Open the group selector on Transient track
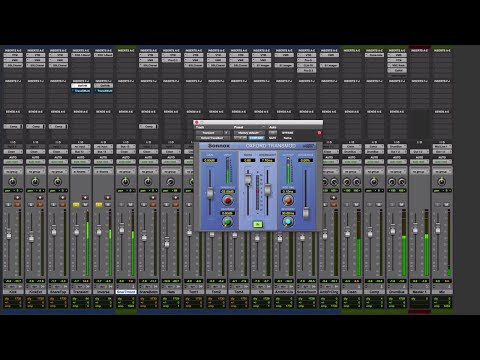 (80, 171)
